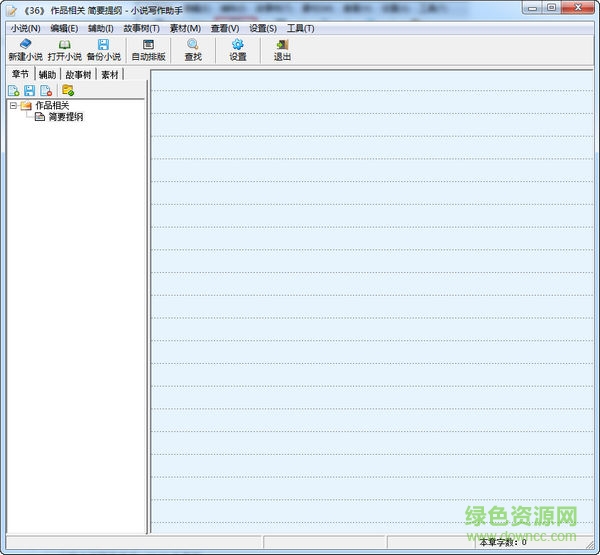Screen dimensions: 600x555
Task: Click the 作品相关 folder icon
Action: click(x=26, y=105)
